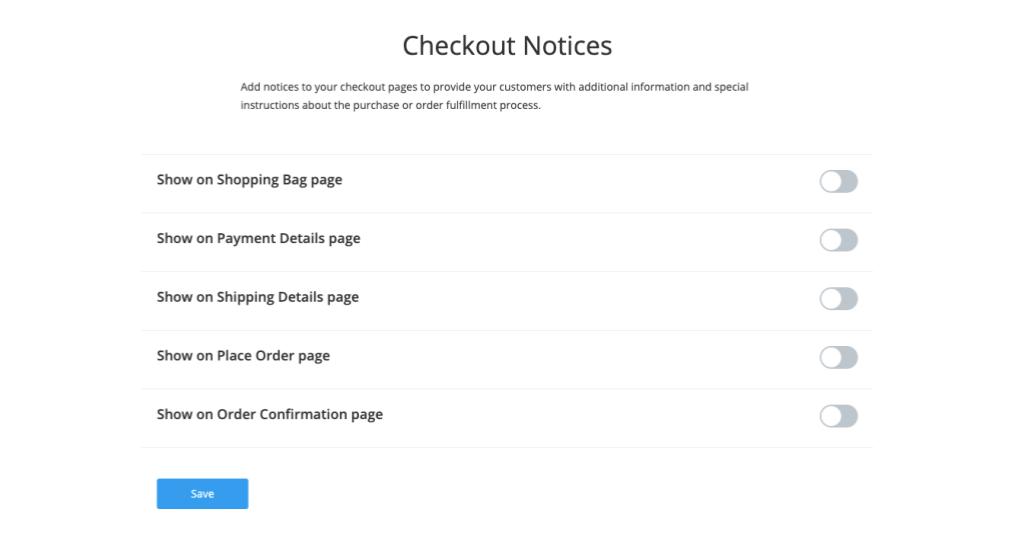Image resolution: width=1024 pixels, height=538 pixels.
Task: Select the 'Show on Payment Details page' label
Action: coord(258,239)
